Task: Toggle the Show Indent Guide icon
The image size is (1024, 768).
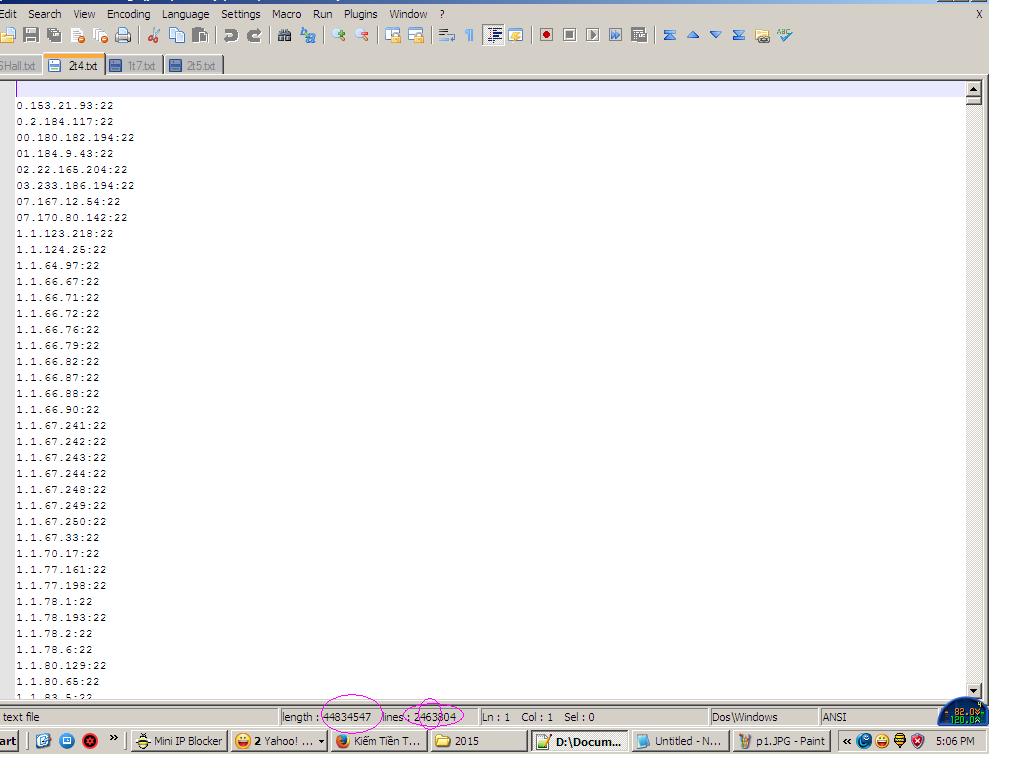Action: (x=494, y=35)
